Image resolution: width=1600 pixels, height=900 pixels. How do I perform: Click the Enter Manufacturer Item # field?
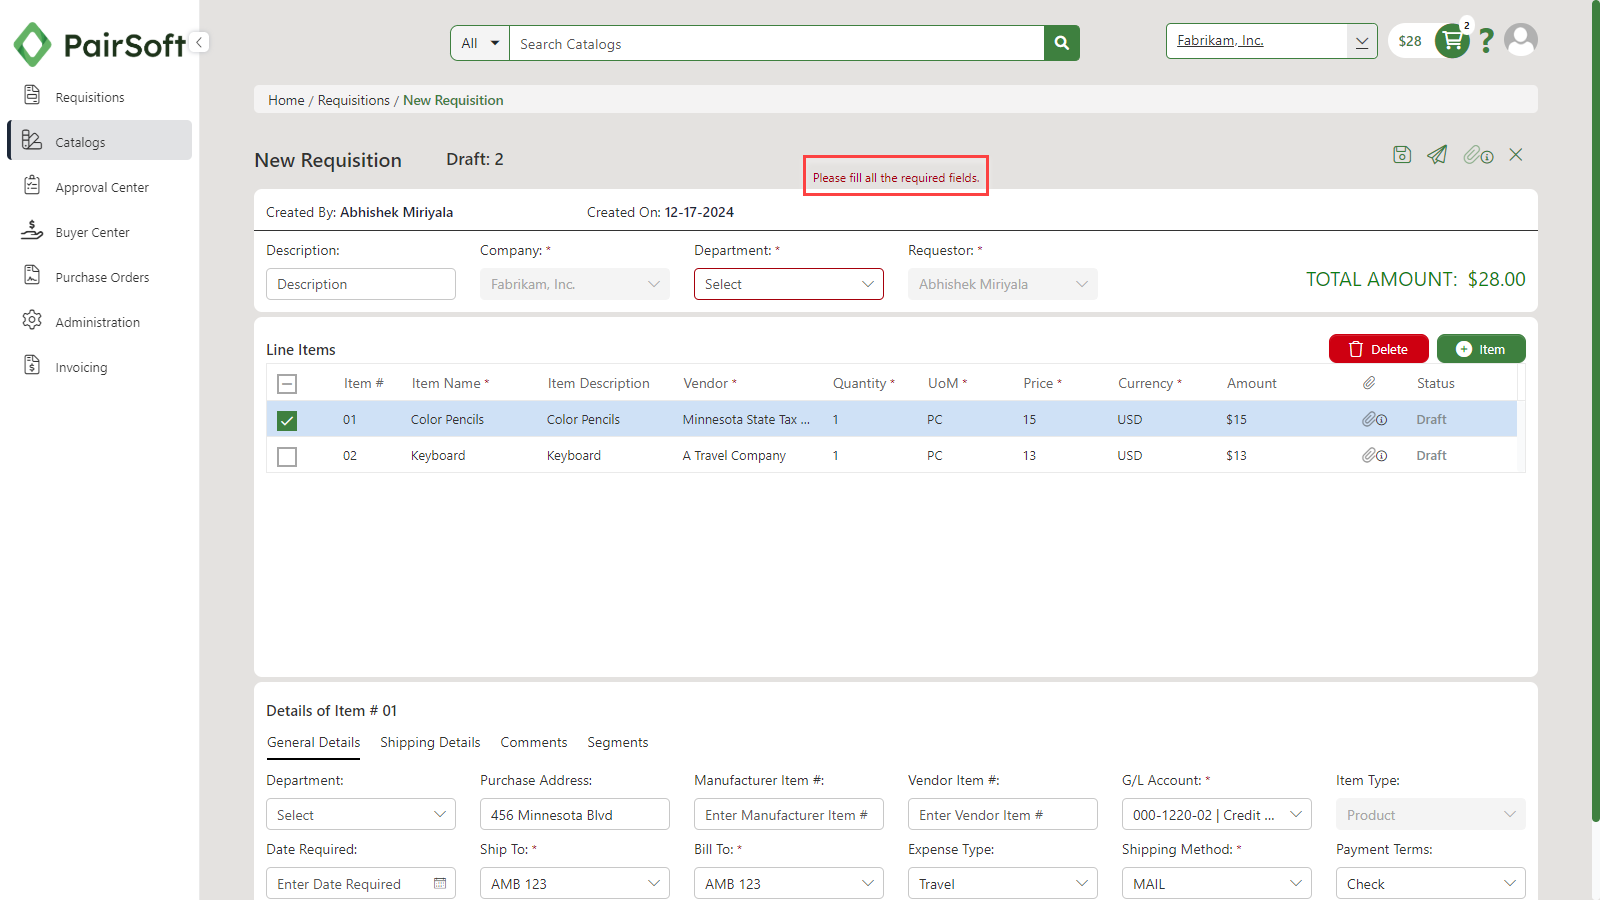pos(789,815)
